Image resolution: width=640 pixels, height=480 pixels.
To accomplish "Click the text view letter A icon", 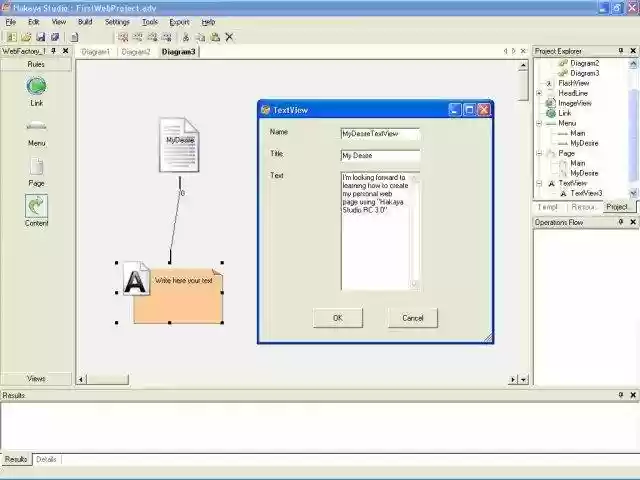I will point(136,278).
